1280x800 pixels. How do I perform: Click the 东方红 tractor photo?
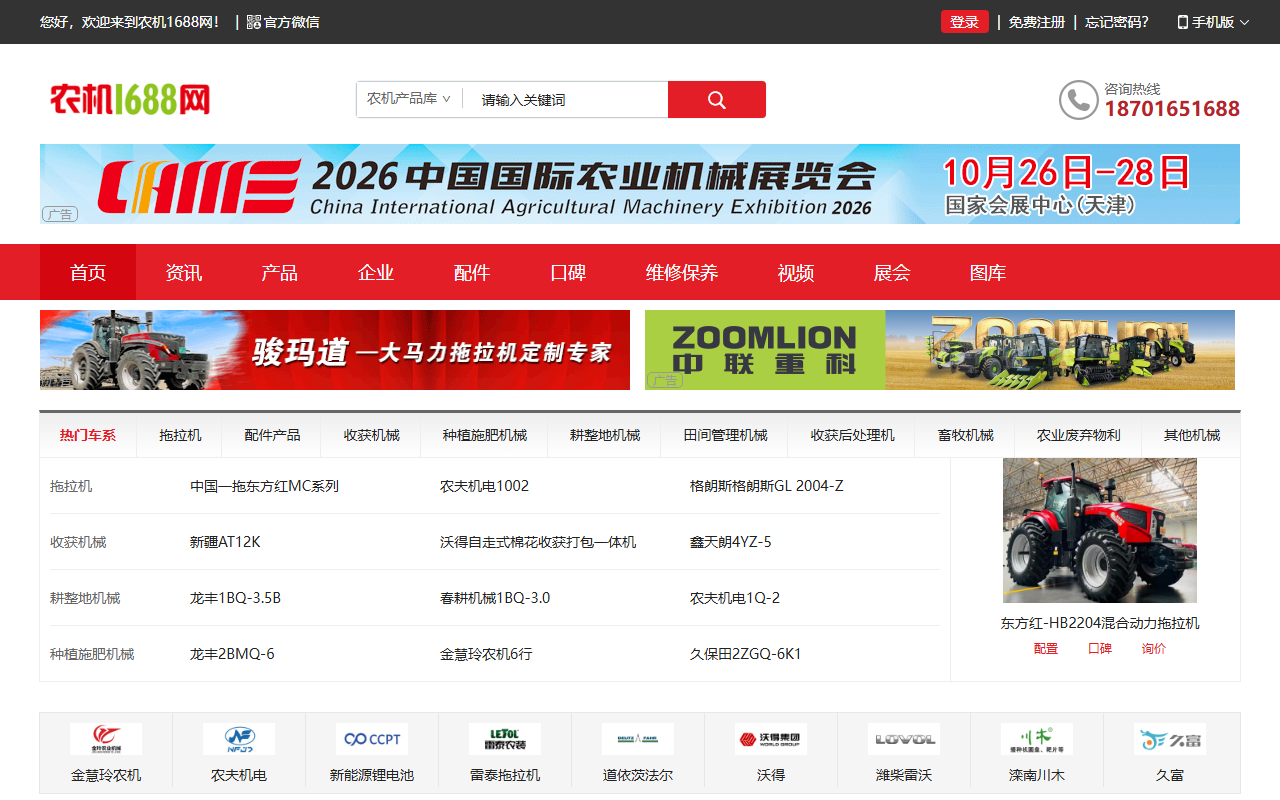tap(1100, 531)
